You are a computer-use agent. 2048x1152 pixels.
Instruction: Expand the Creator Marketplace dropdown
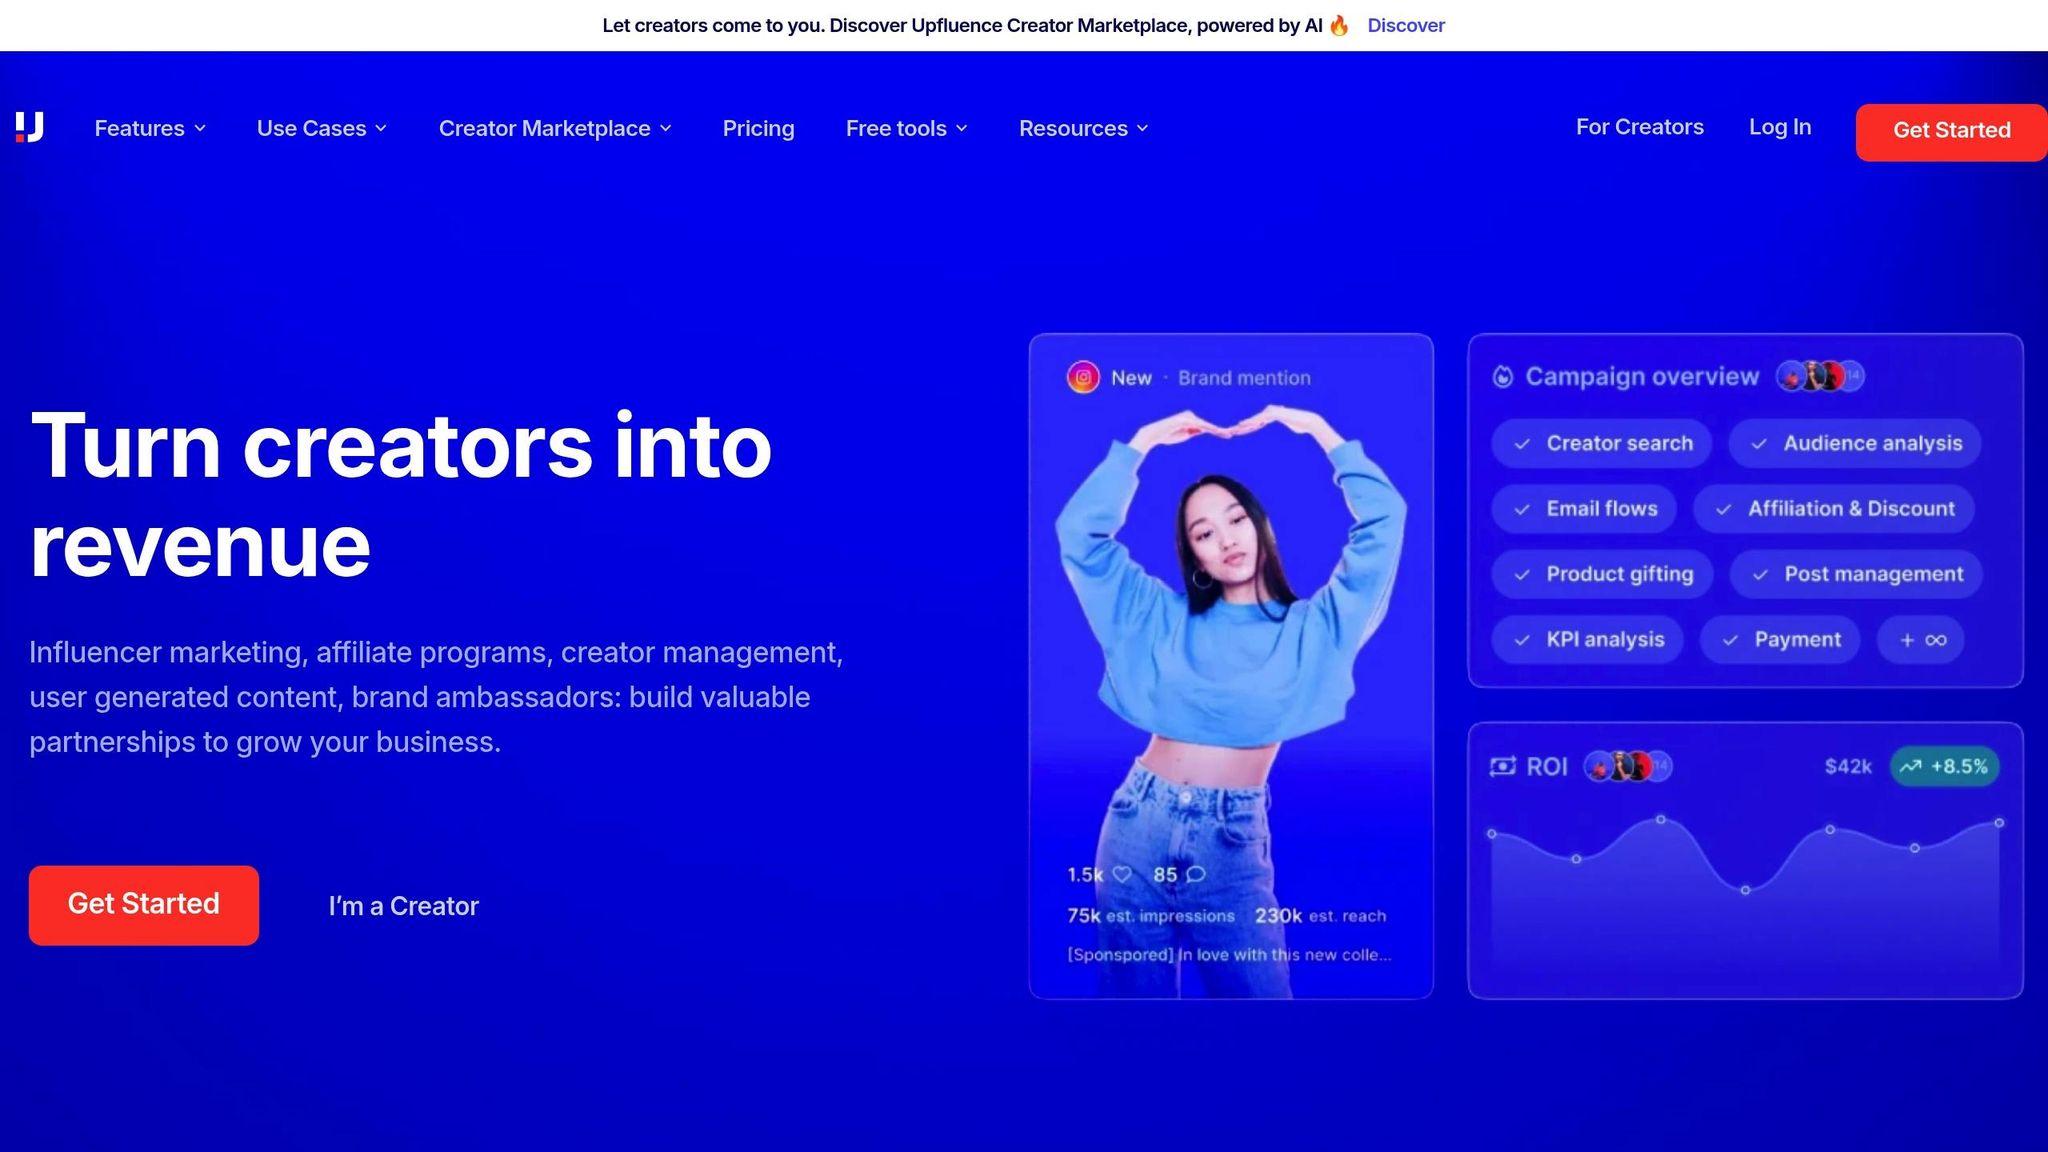pos(555,128)
